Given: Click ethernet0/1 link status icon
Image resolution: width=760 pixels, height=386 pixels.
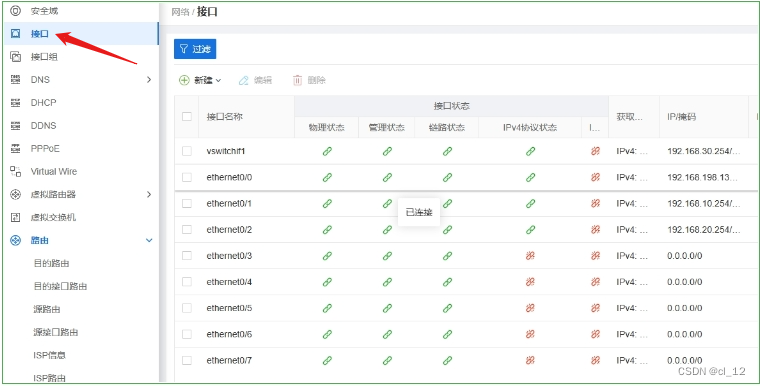Looking at the screenshot, I should [x=447, y=204].
